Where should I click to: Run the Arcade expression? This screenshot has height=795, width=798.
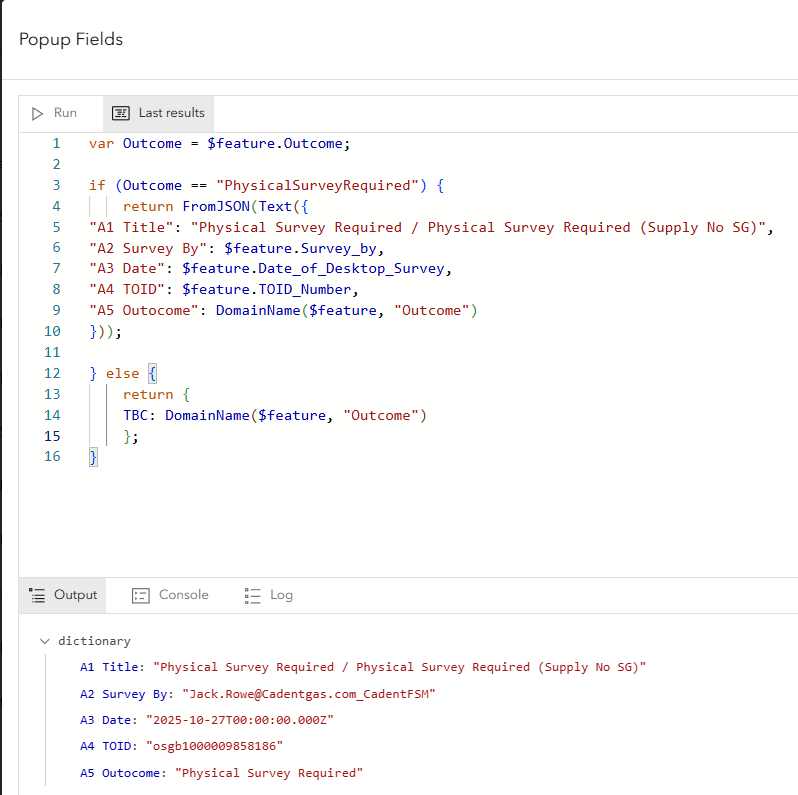point(54,113)
